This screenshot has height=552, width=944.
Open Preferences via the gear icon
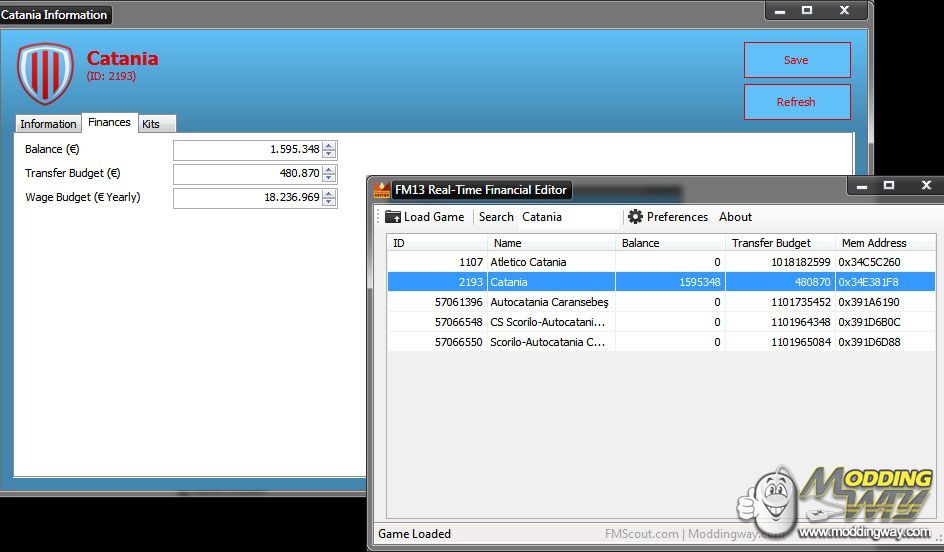click(x=635, y=217)
